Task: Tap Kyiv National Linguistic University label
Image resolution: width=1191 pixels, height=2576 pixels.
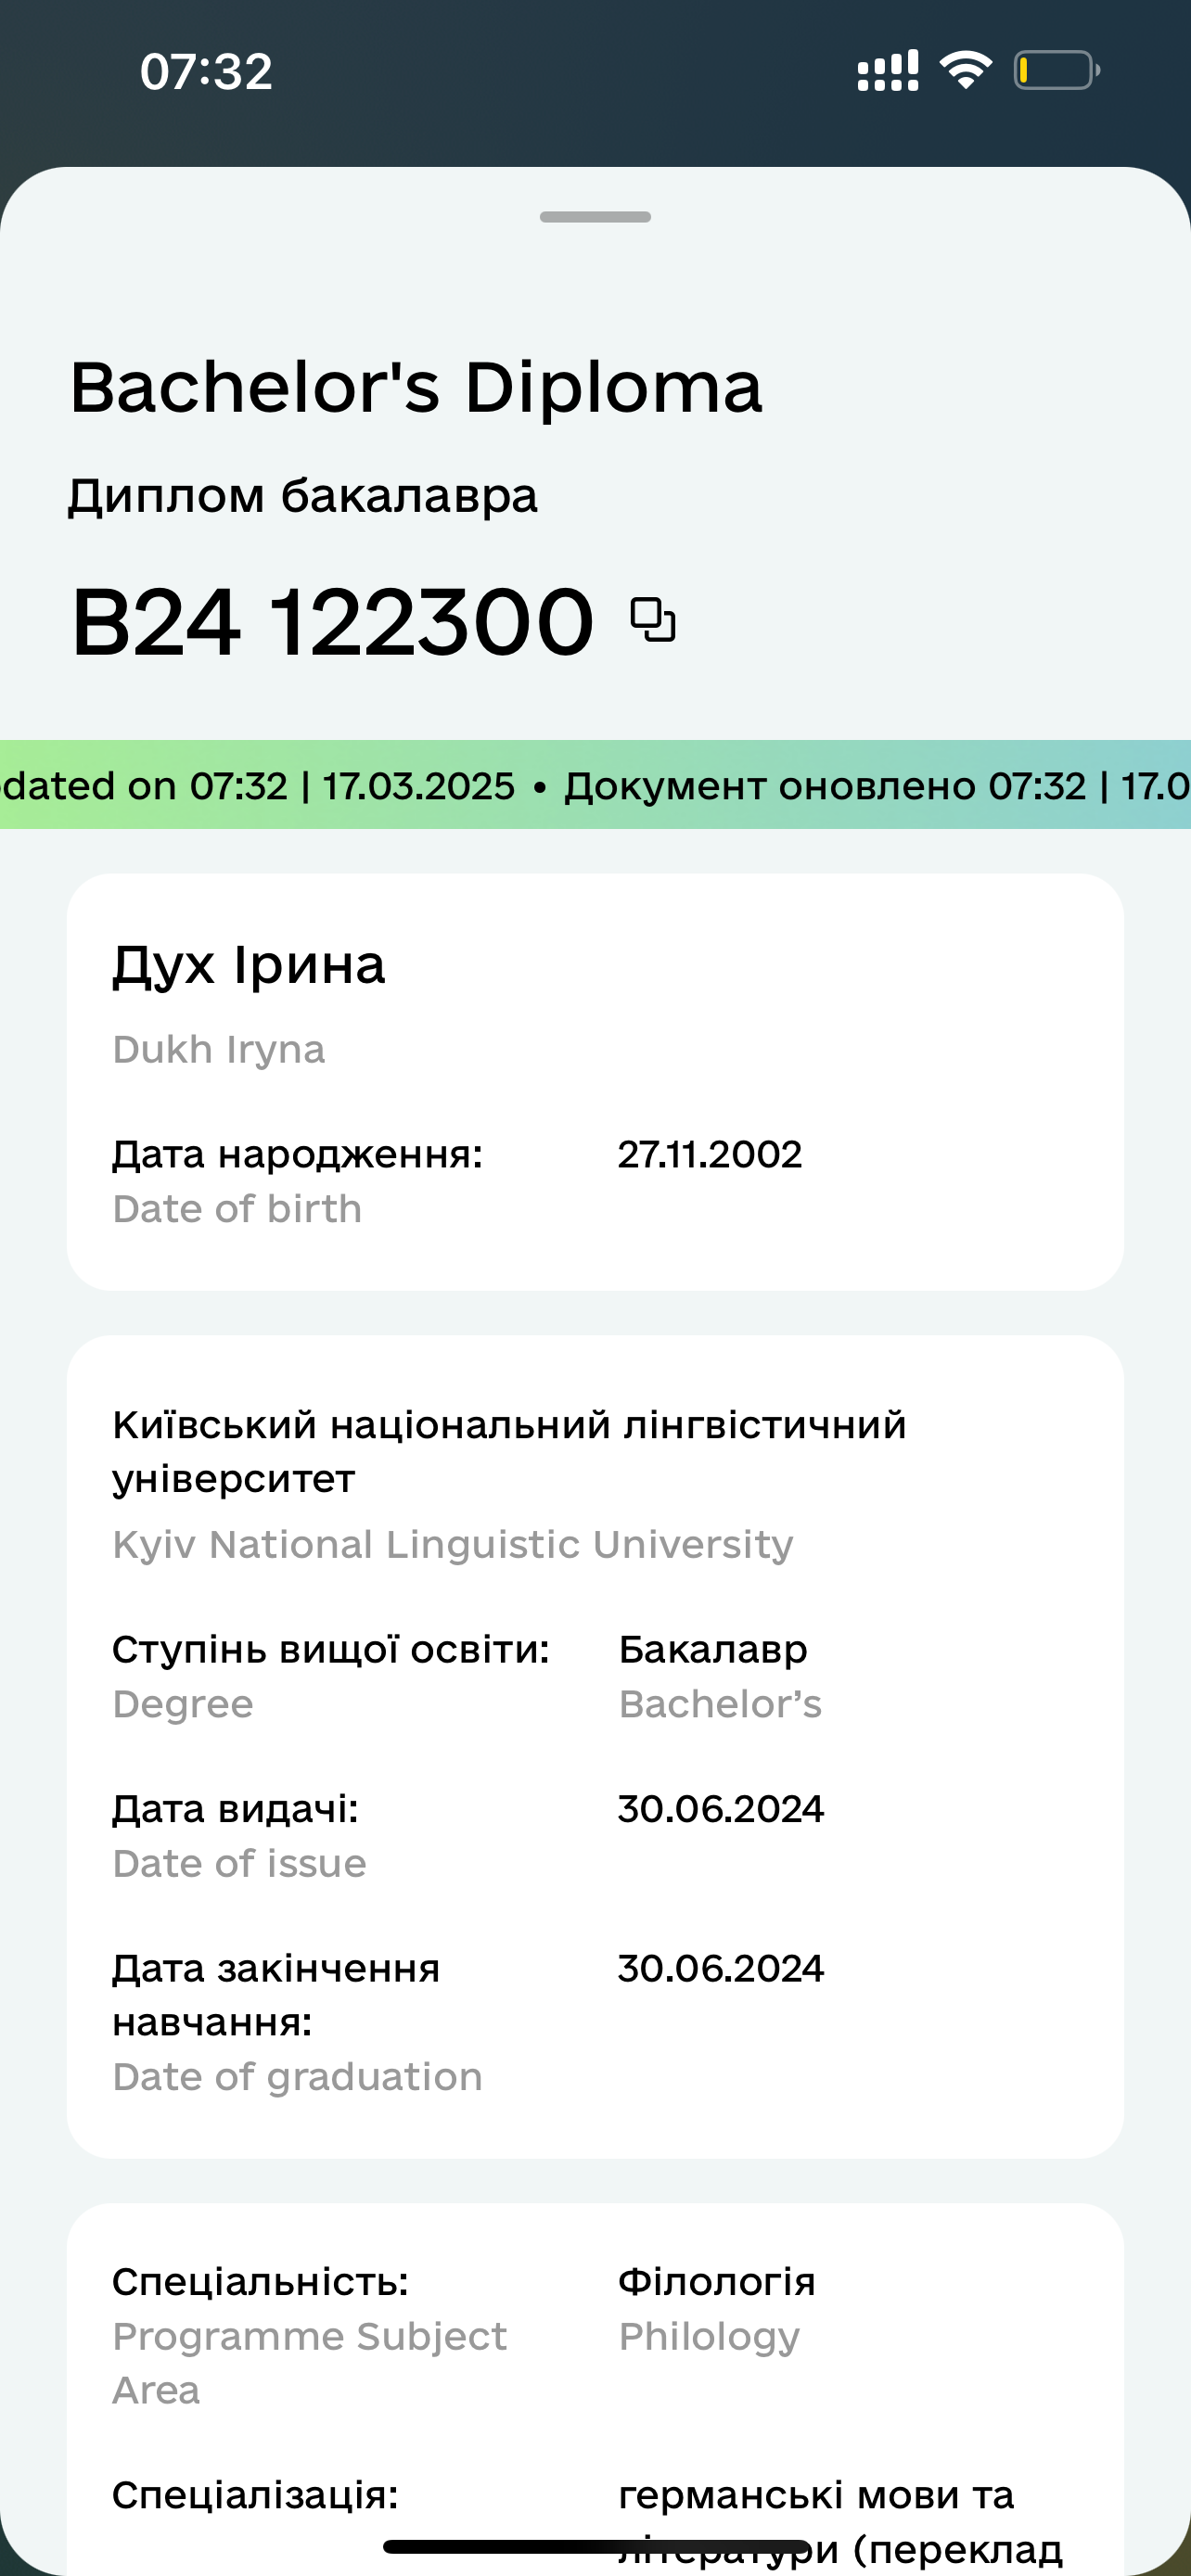Action: [452, 1544]
